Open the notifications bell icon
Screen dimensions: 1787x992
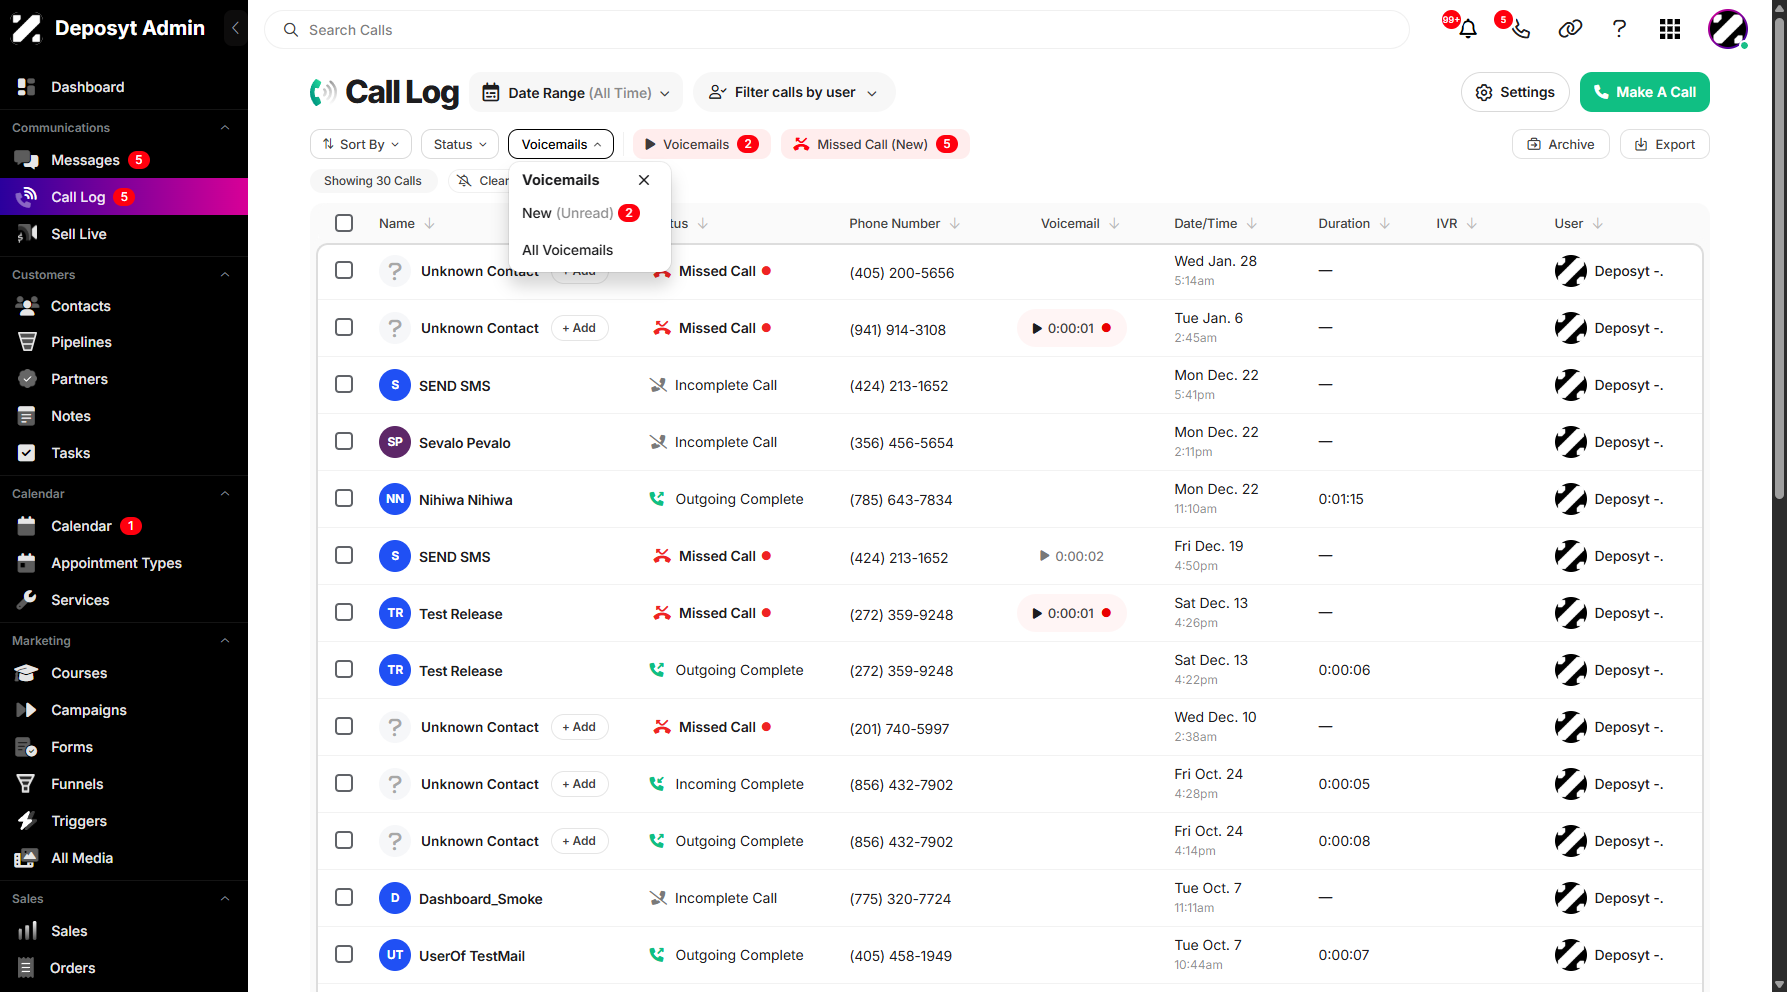pyautogui.click(x=1467, y=29)
